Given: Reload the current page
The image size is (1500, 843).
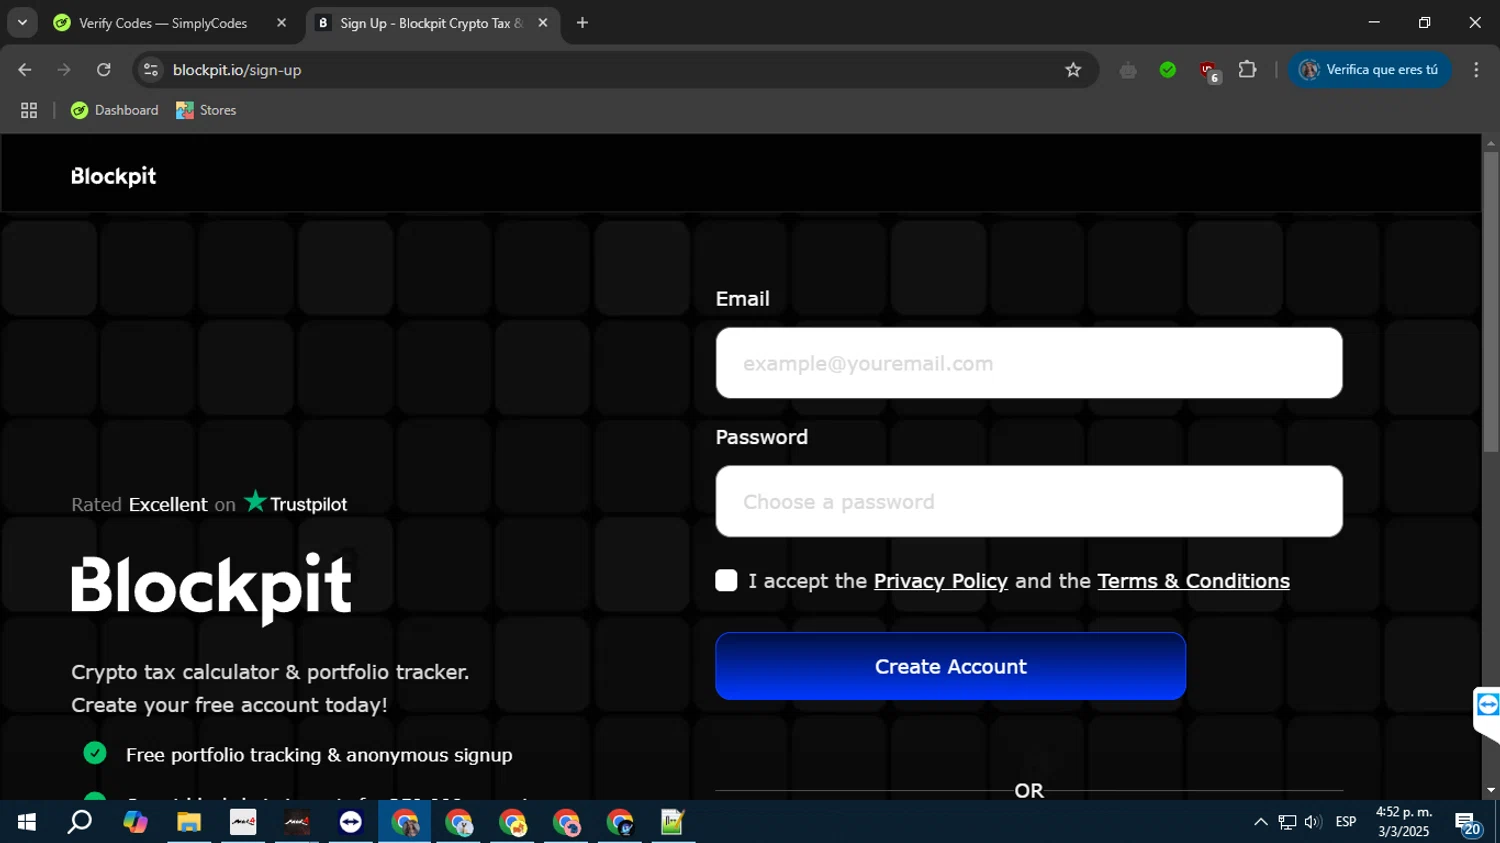Looking at the screenshot, I should click(104, 70).
